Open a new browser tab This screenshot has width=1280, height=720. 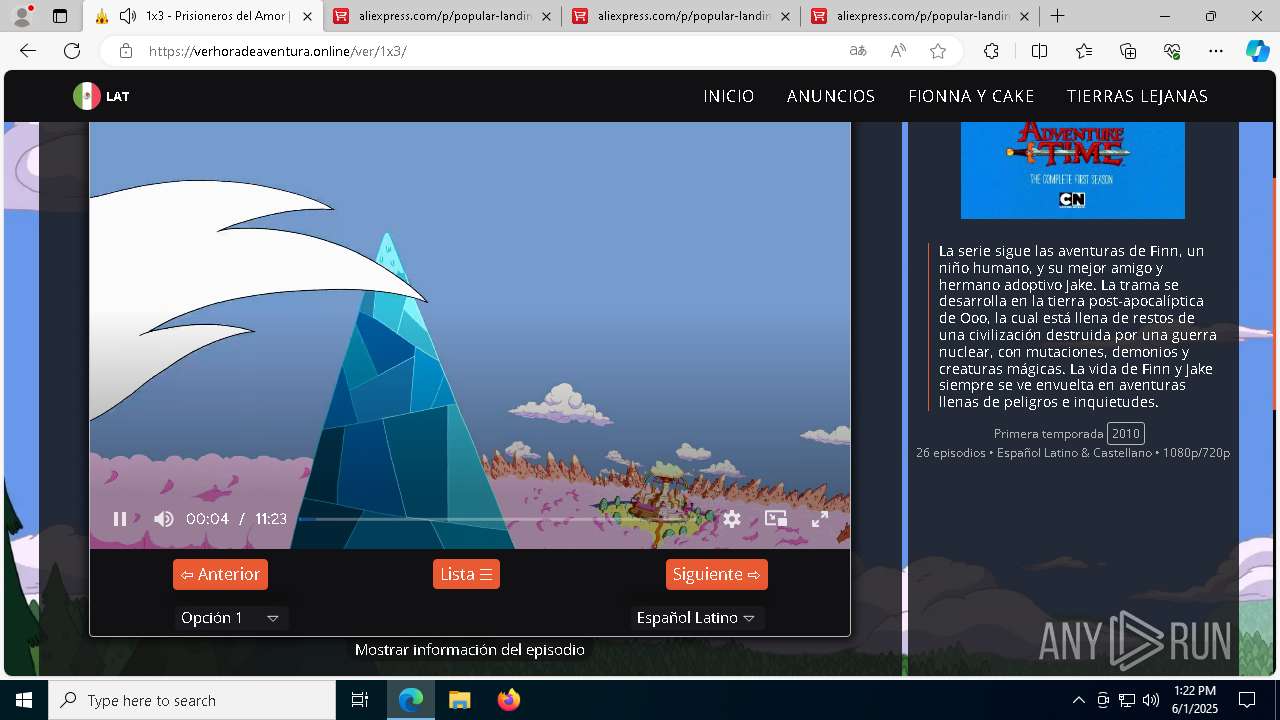click(x=1057, y=16)
